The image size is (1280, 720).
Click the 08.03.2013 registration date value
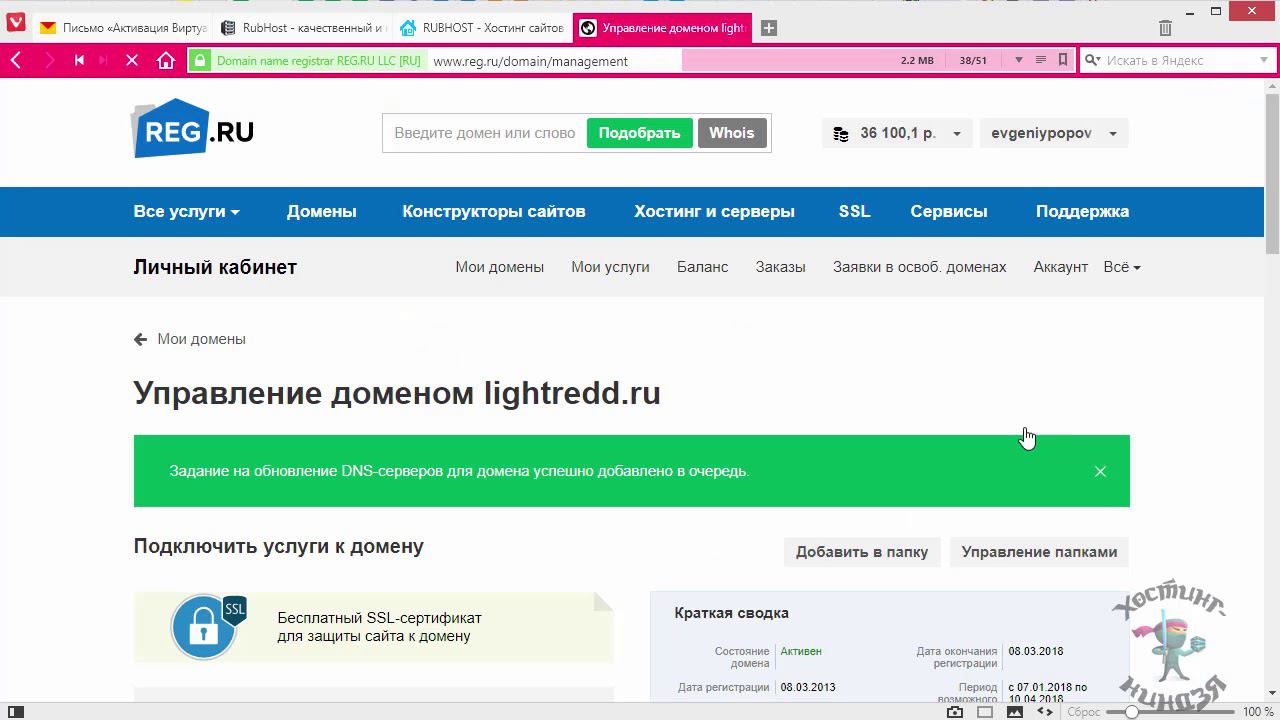pyautogui.click(x=808, y=687)
